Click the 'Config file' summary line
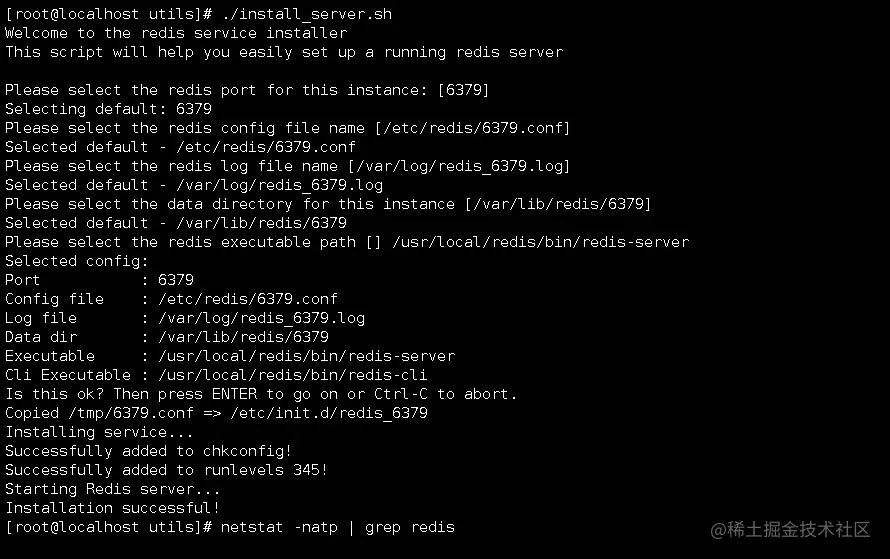 (x=171, y=299)
